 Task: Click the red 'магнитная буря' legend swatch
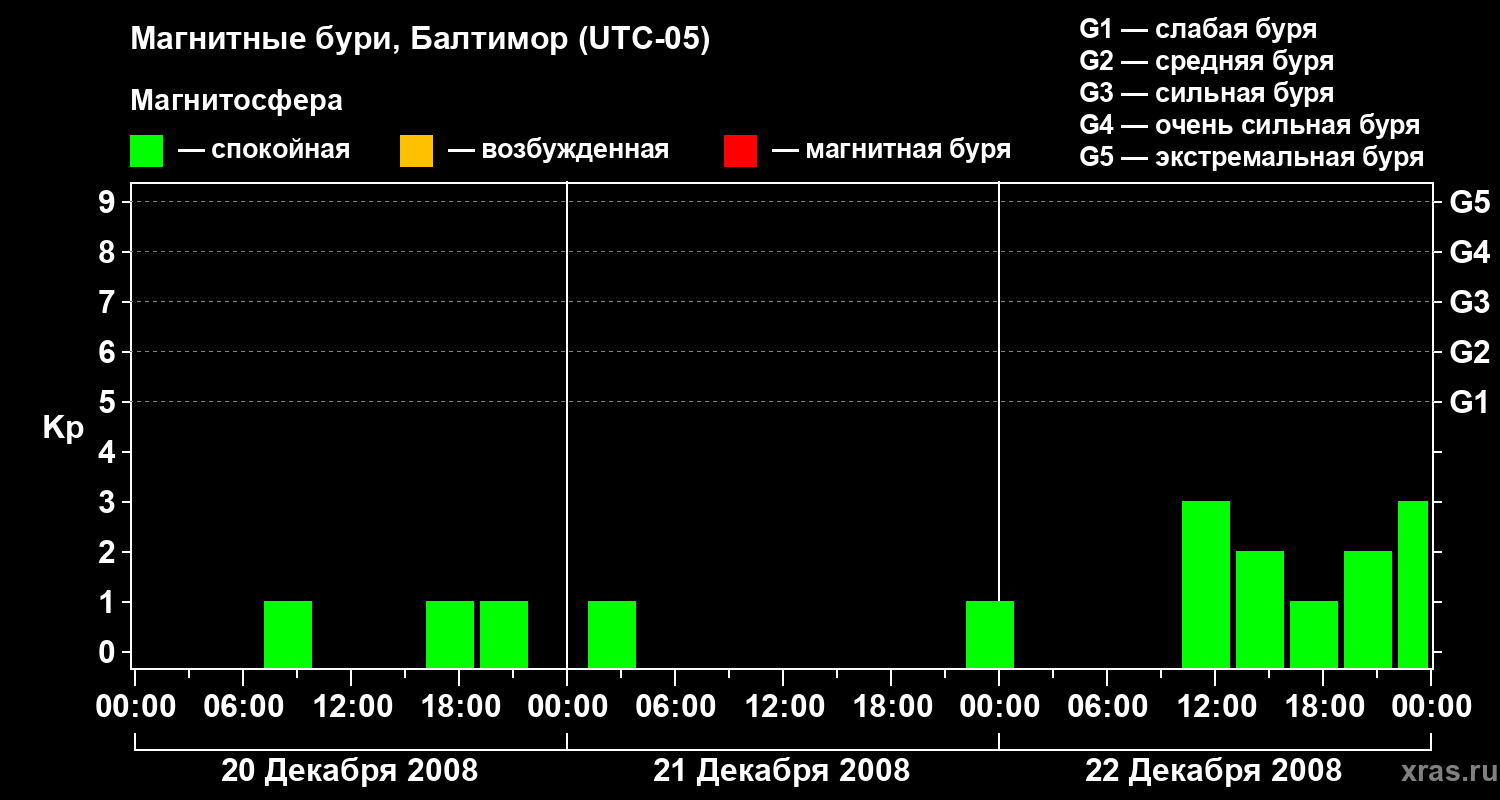[740, 151]
